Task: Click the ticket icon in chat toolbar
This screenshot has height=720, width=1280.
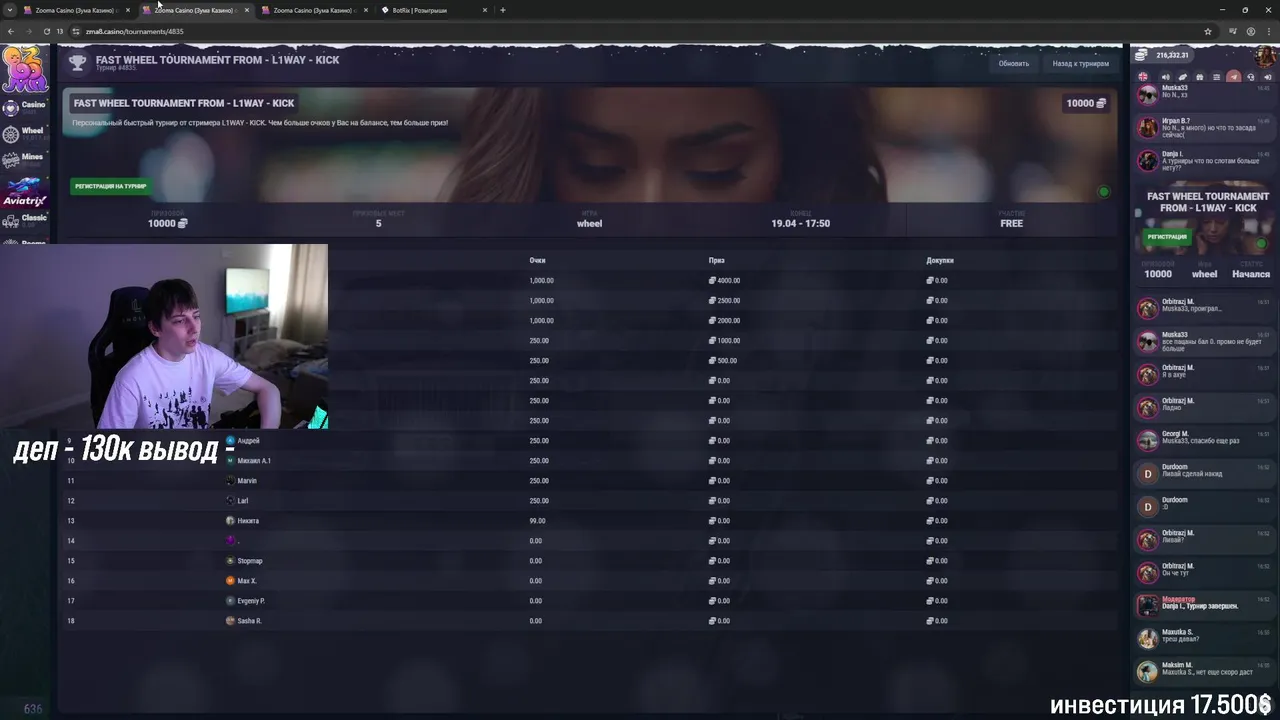Action: (x=1182, y=77)
